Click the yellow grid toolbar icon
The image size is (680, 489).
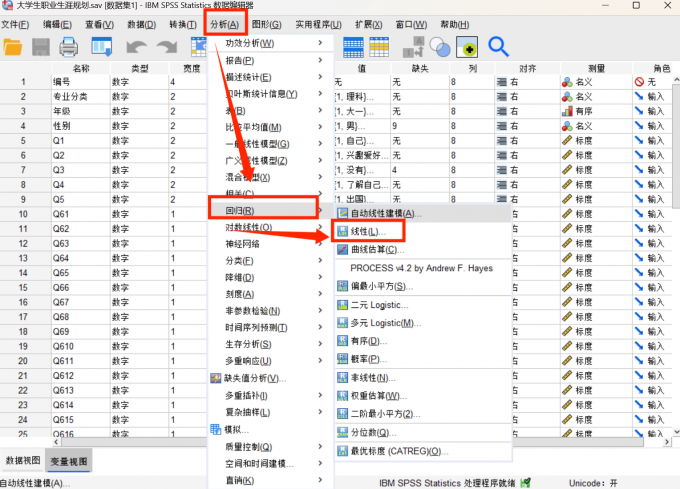379,47
